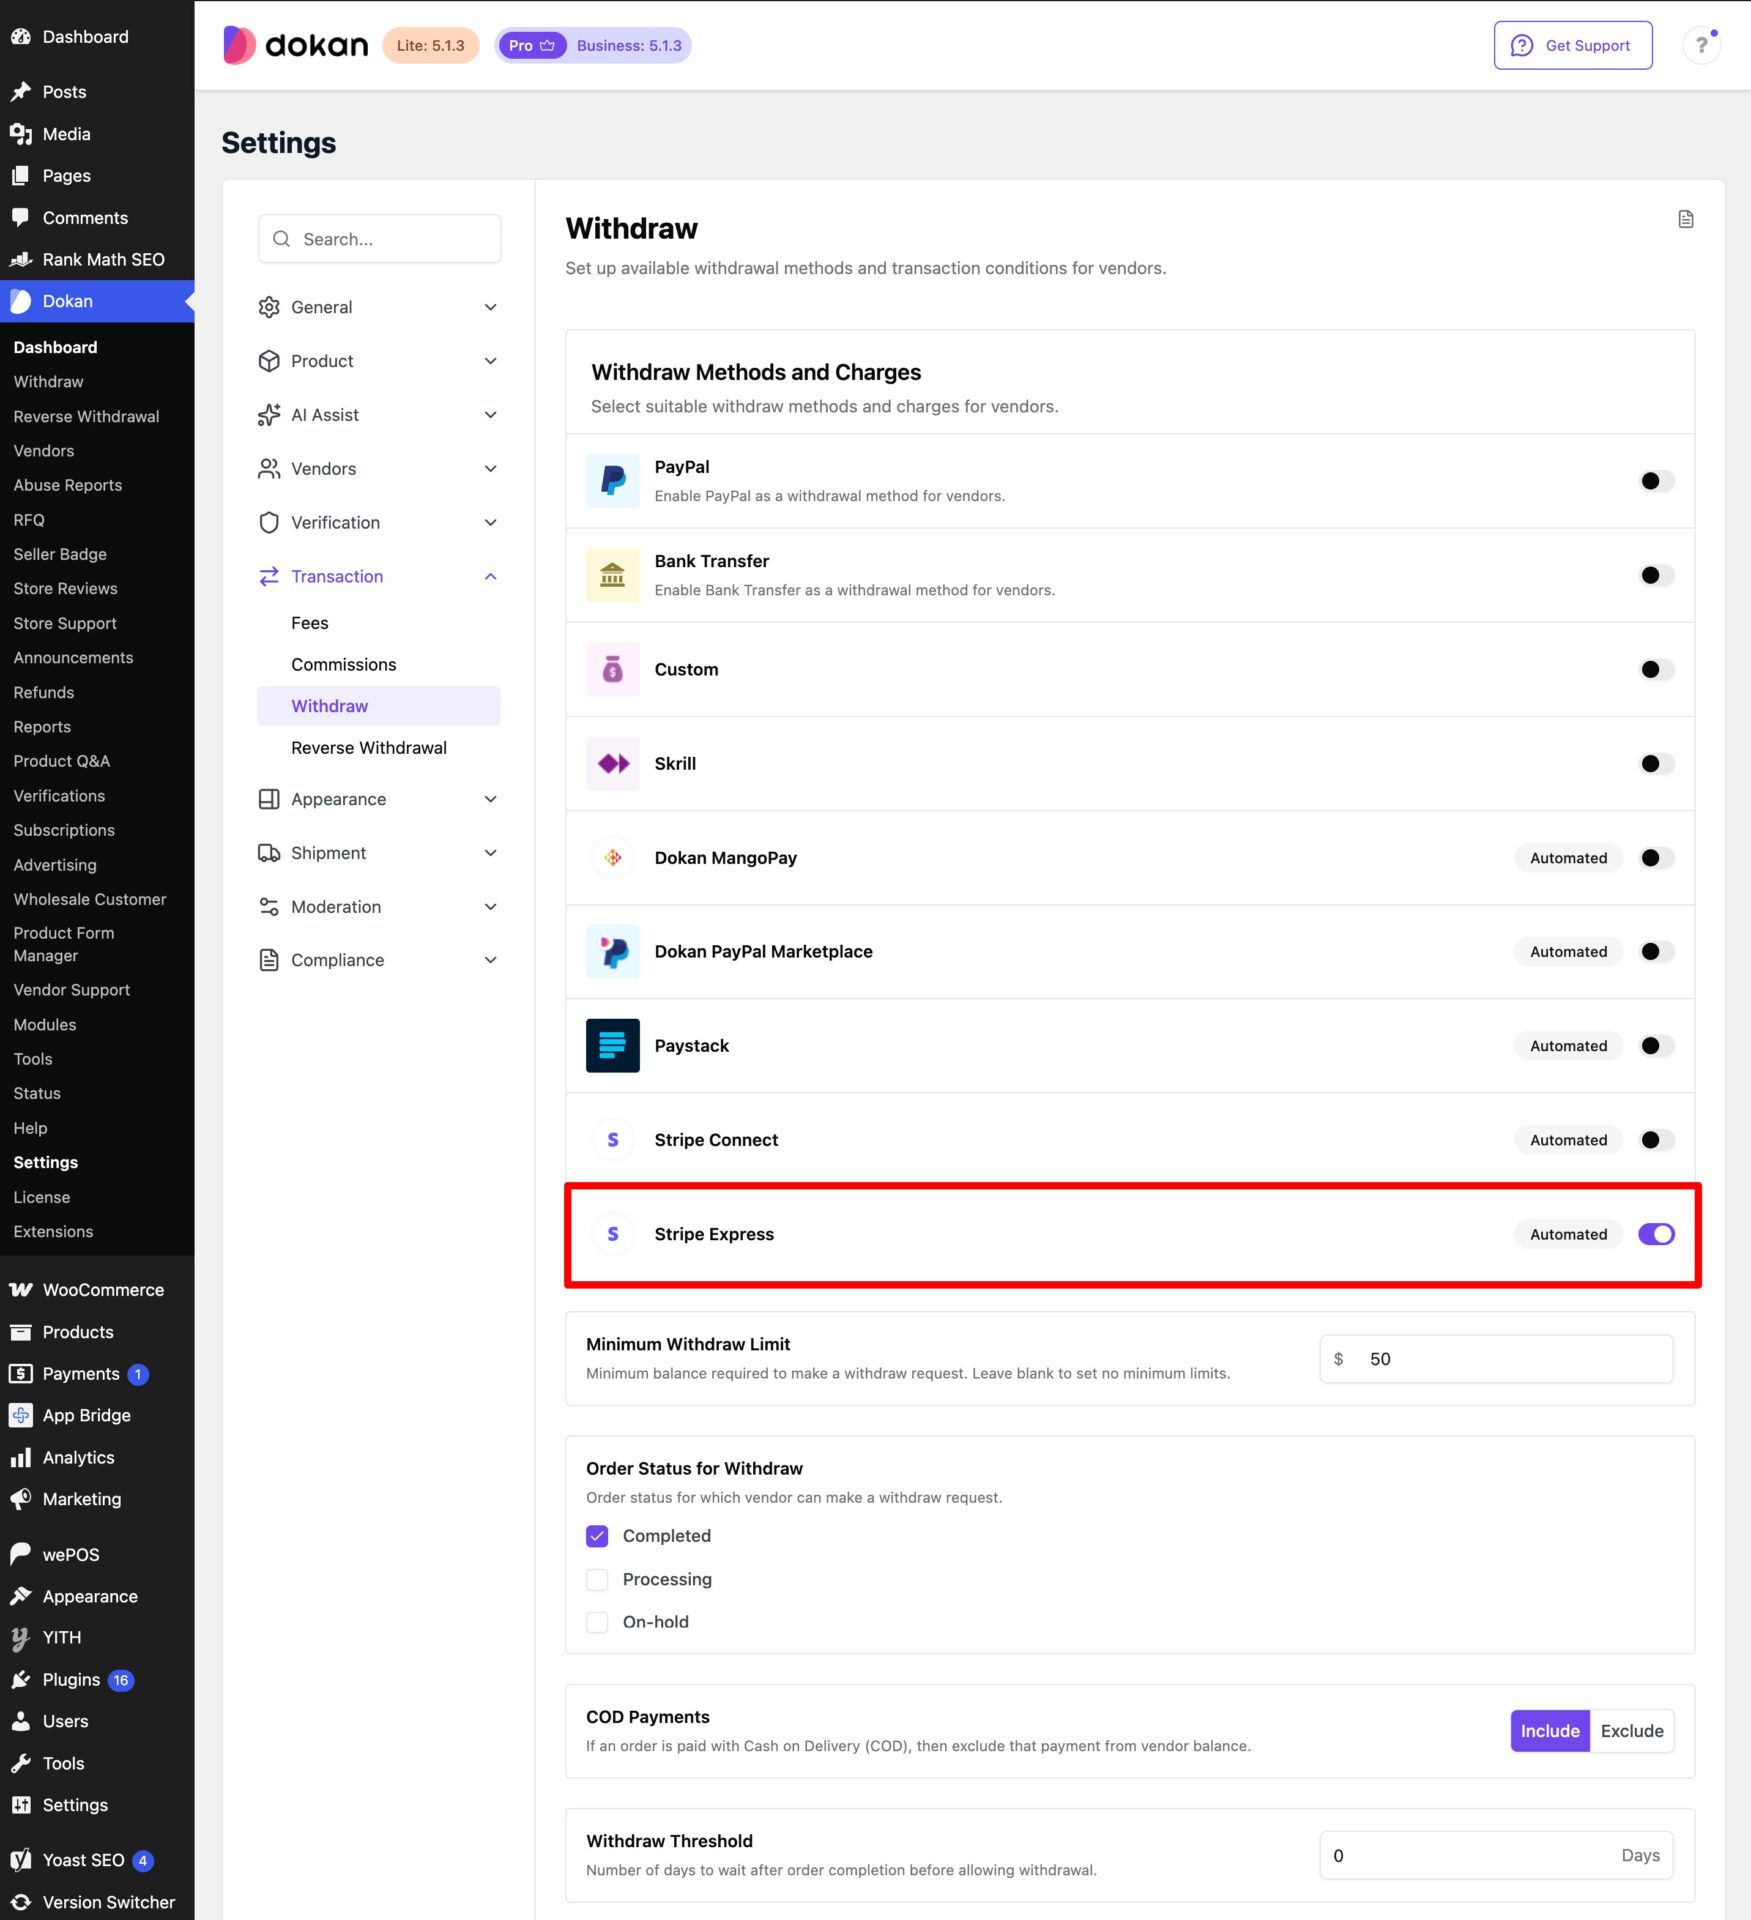
Task: Expand the Moderation chevron
Action: coord(490,907)
